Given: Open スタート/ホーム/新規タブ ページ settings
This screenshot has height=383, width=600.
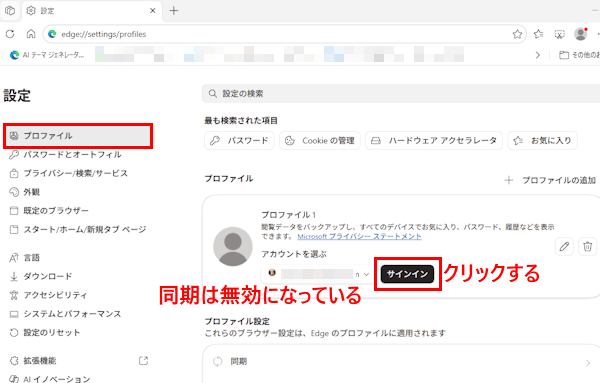Looking at the screenshot, I should point(78,230).
